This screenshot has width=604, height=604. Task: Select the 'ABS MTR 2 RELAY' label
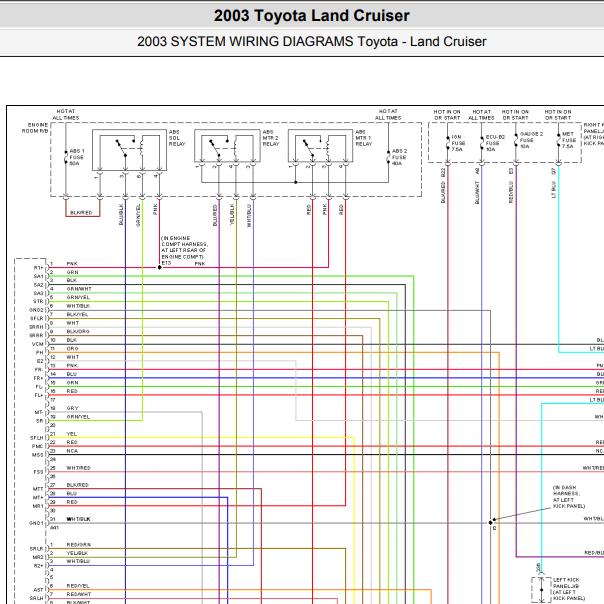coord(271,138)
